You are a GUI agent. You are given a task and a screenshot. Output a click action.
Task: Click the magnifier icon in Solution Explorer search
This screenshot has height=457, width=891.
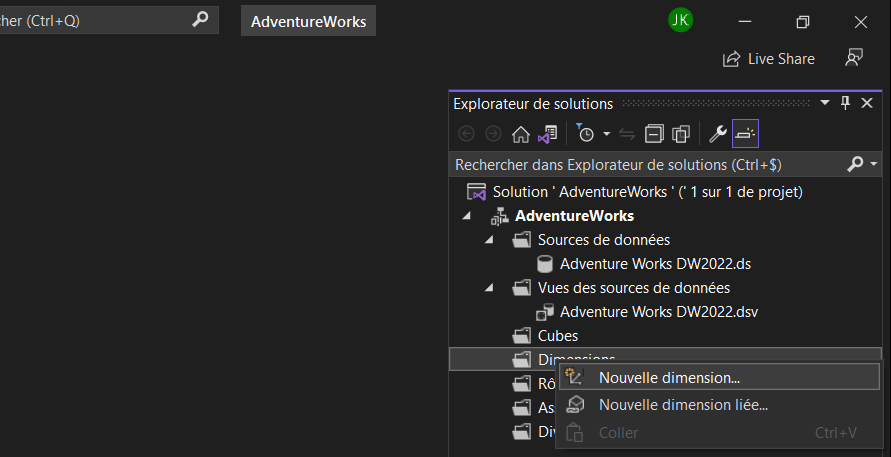pyautogui.click(x=855, y=164)
